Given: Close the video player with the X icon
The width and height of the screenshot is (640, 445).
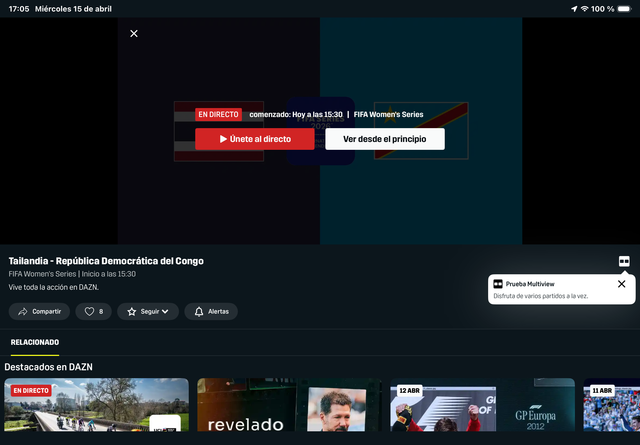Looking at the screenshot, I should (134, 33).
